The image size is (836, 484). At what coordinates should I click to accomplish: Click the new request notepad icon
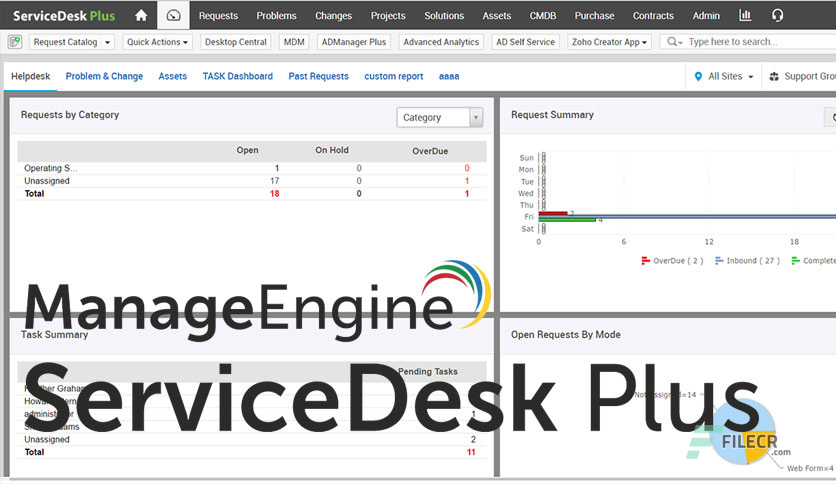click(15, 42)
